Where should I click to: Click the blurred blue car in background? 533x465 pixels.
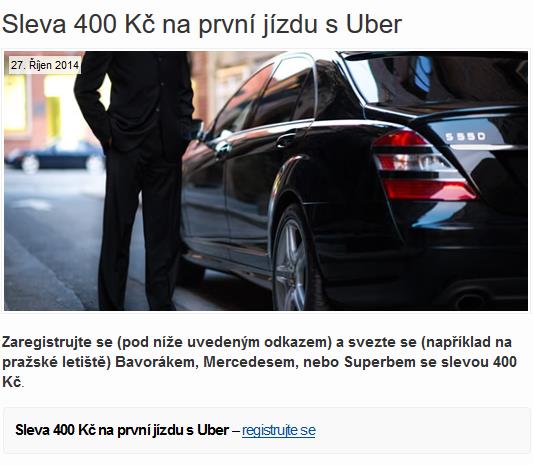coord(56,156)
